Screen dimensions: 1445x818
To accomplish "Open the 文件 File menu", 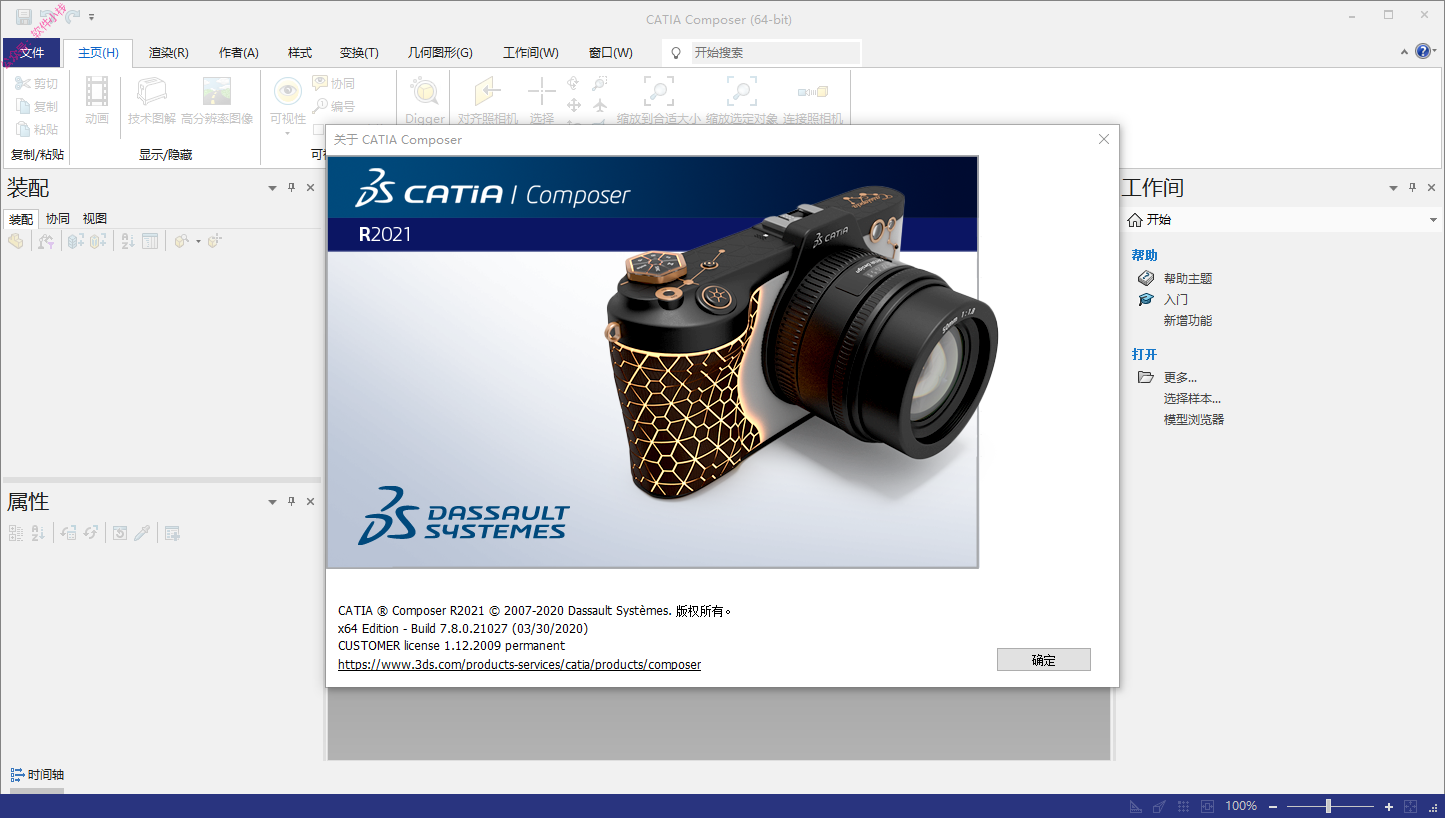I will (x=32, y=53).
